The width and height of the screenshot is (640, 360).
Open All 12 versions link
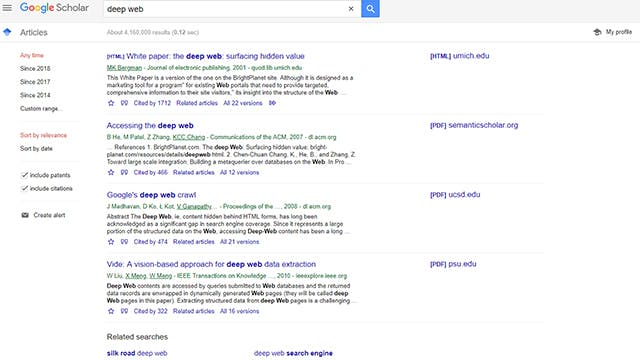click(239, 172)
